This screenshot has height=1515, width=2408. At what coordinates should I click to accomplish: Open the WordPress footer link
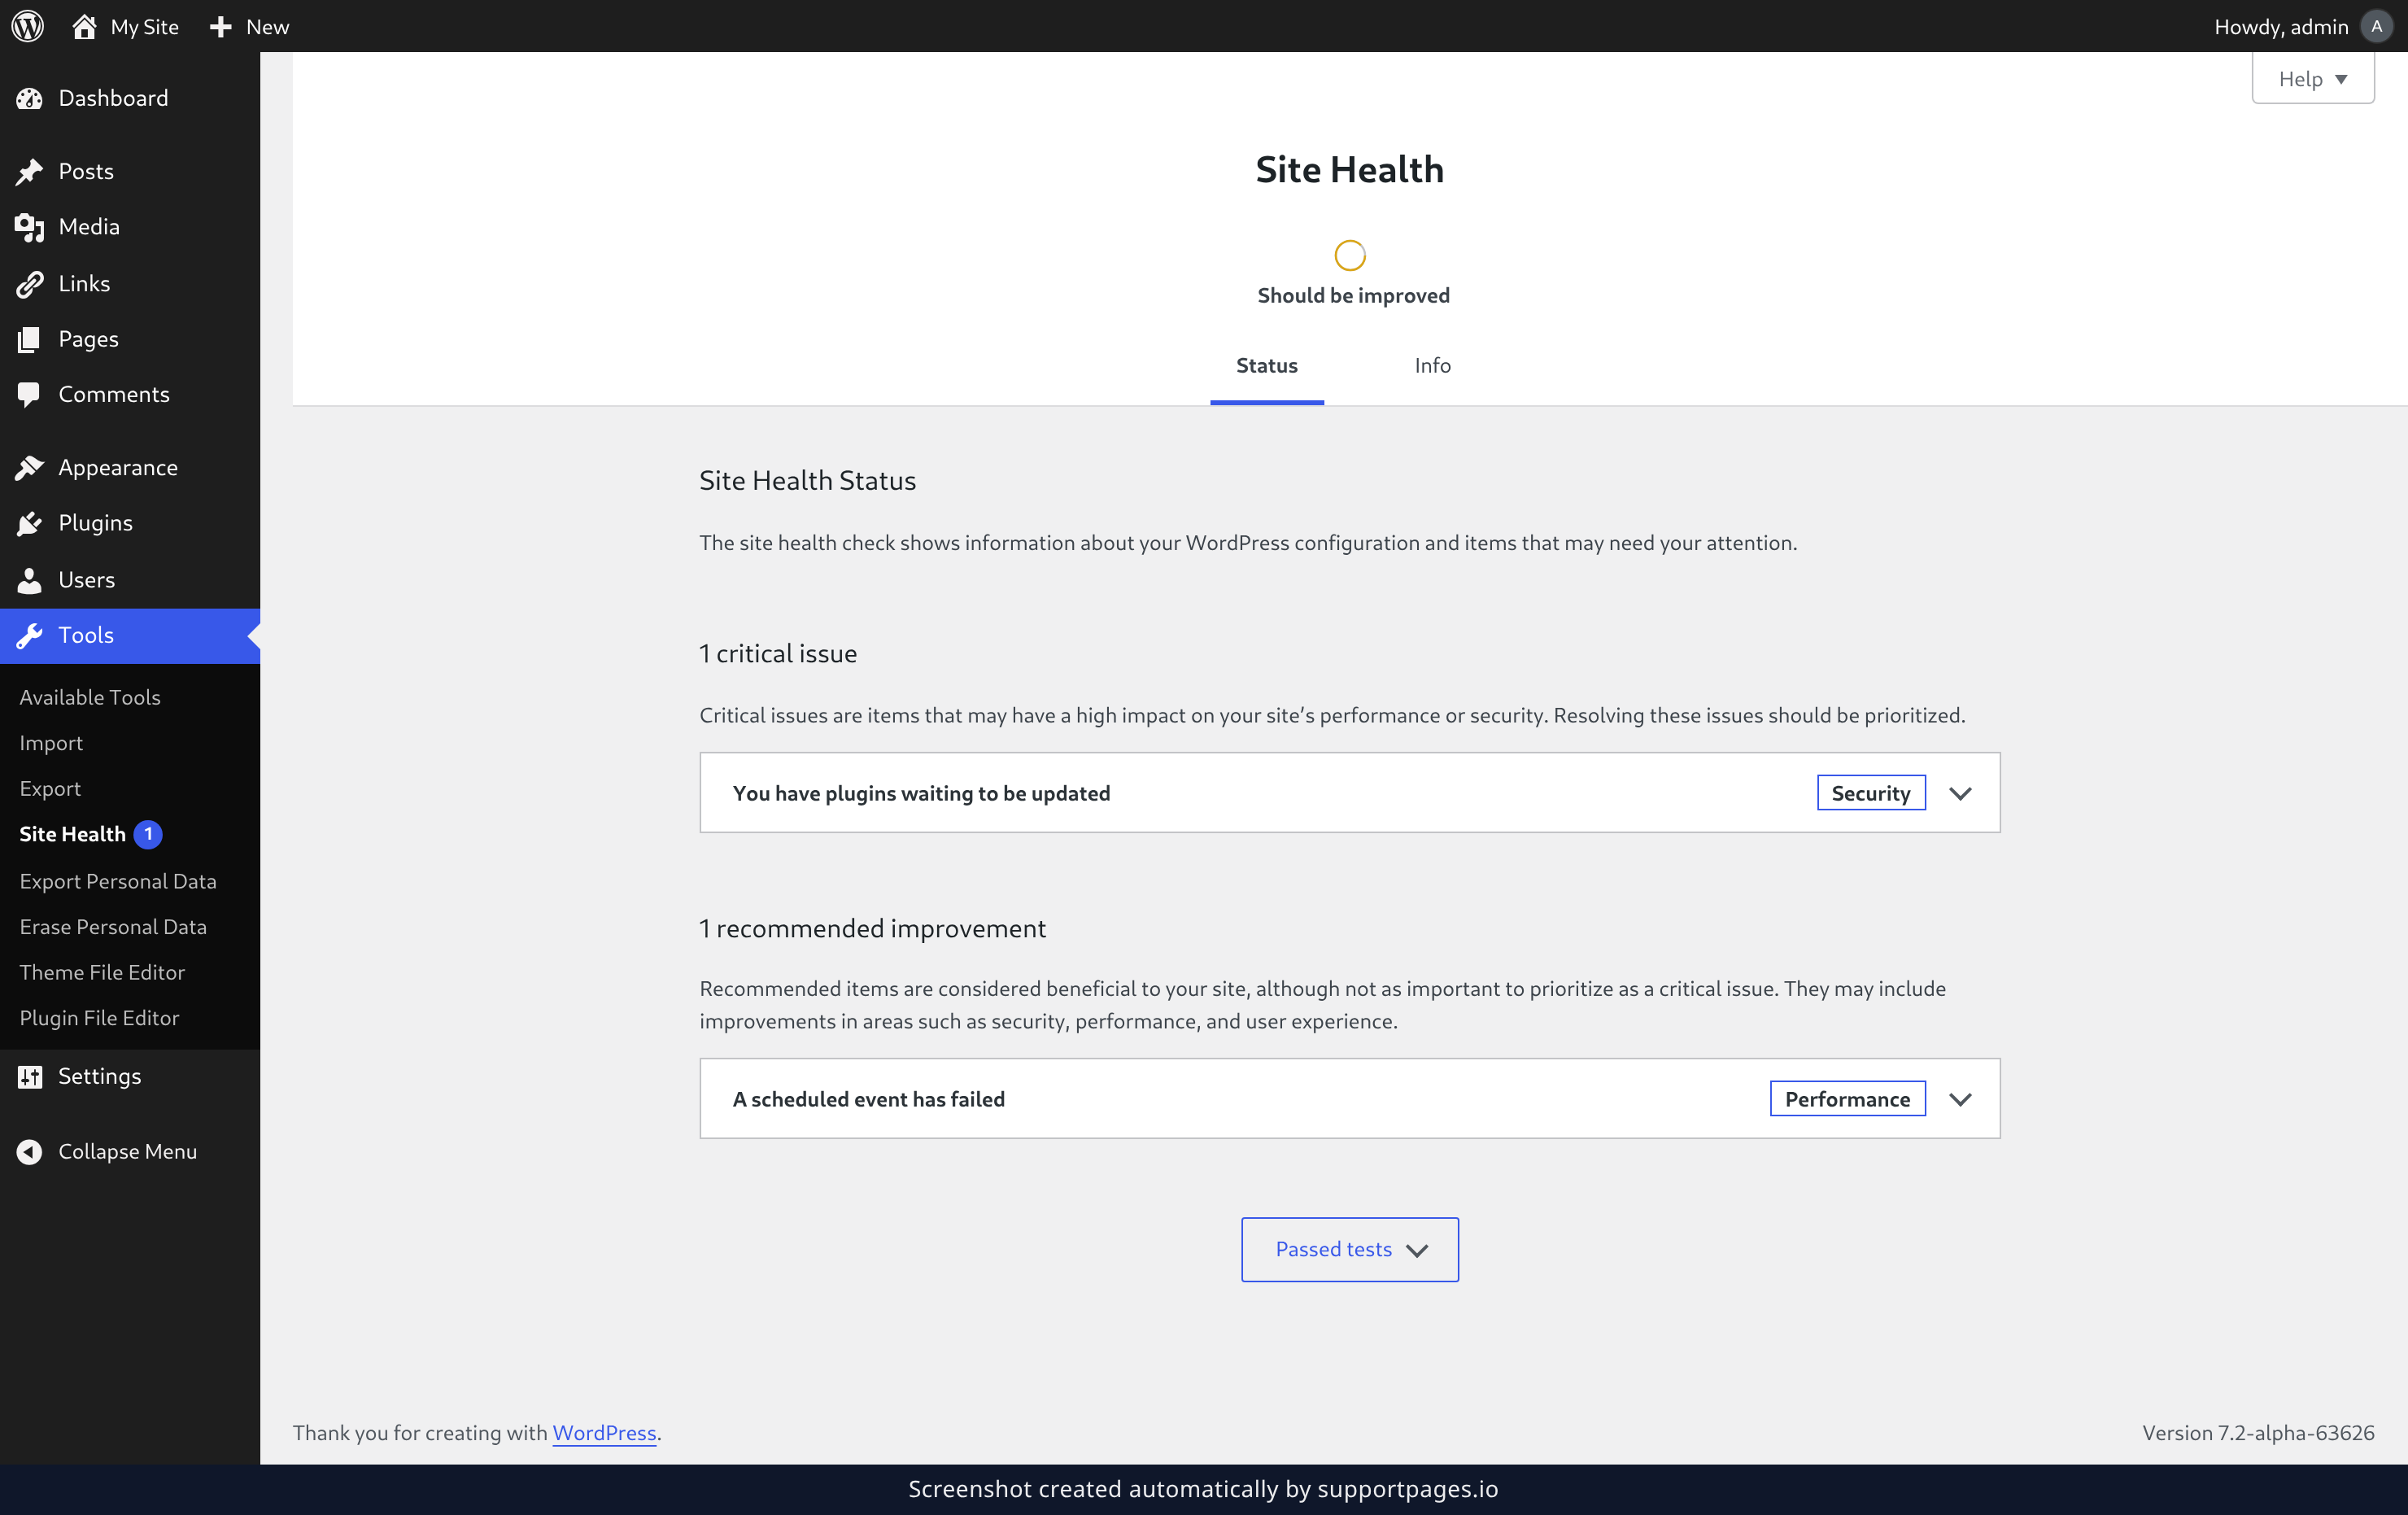[604, 1433]
